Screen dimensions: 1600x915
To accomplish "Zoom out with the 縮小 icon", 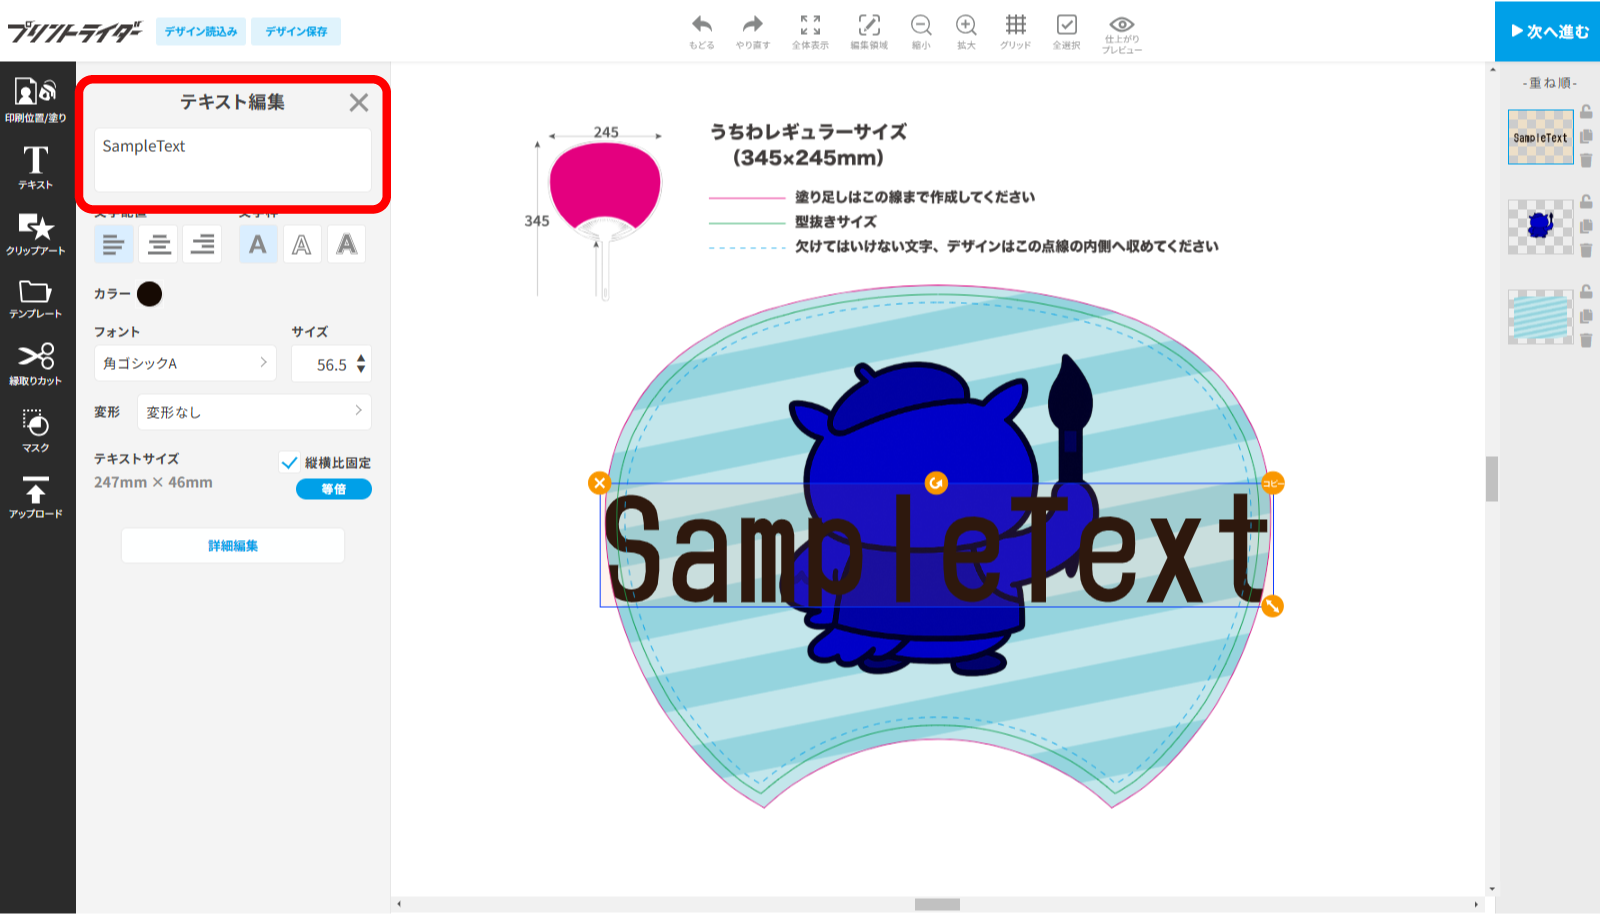I will click(x=921, y=31).
